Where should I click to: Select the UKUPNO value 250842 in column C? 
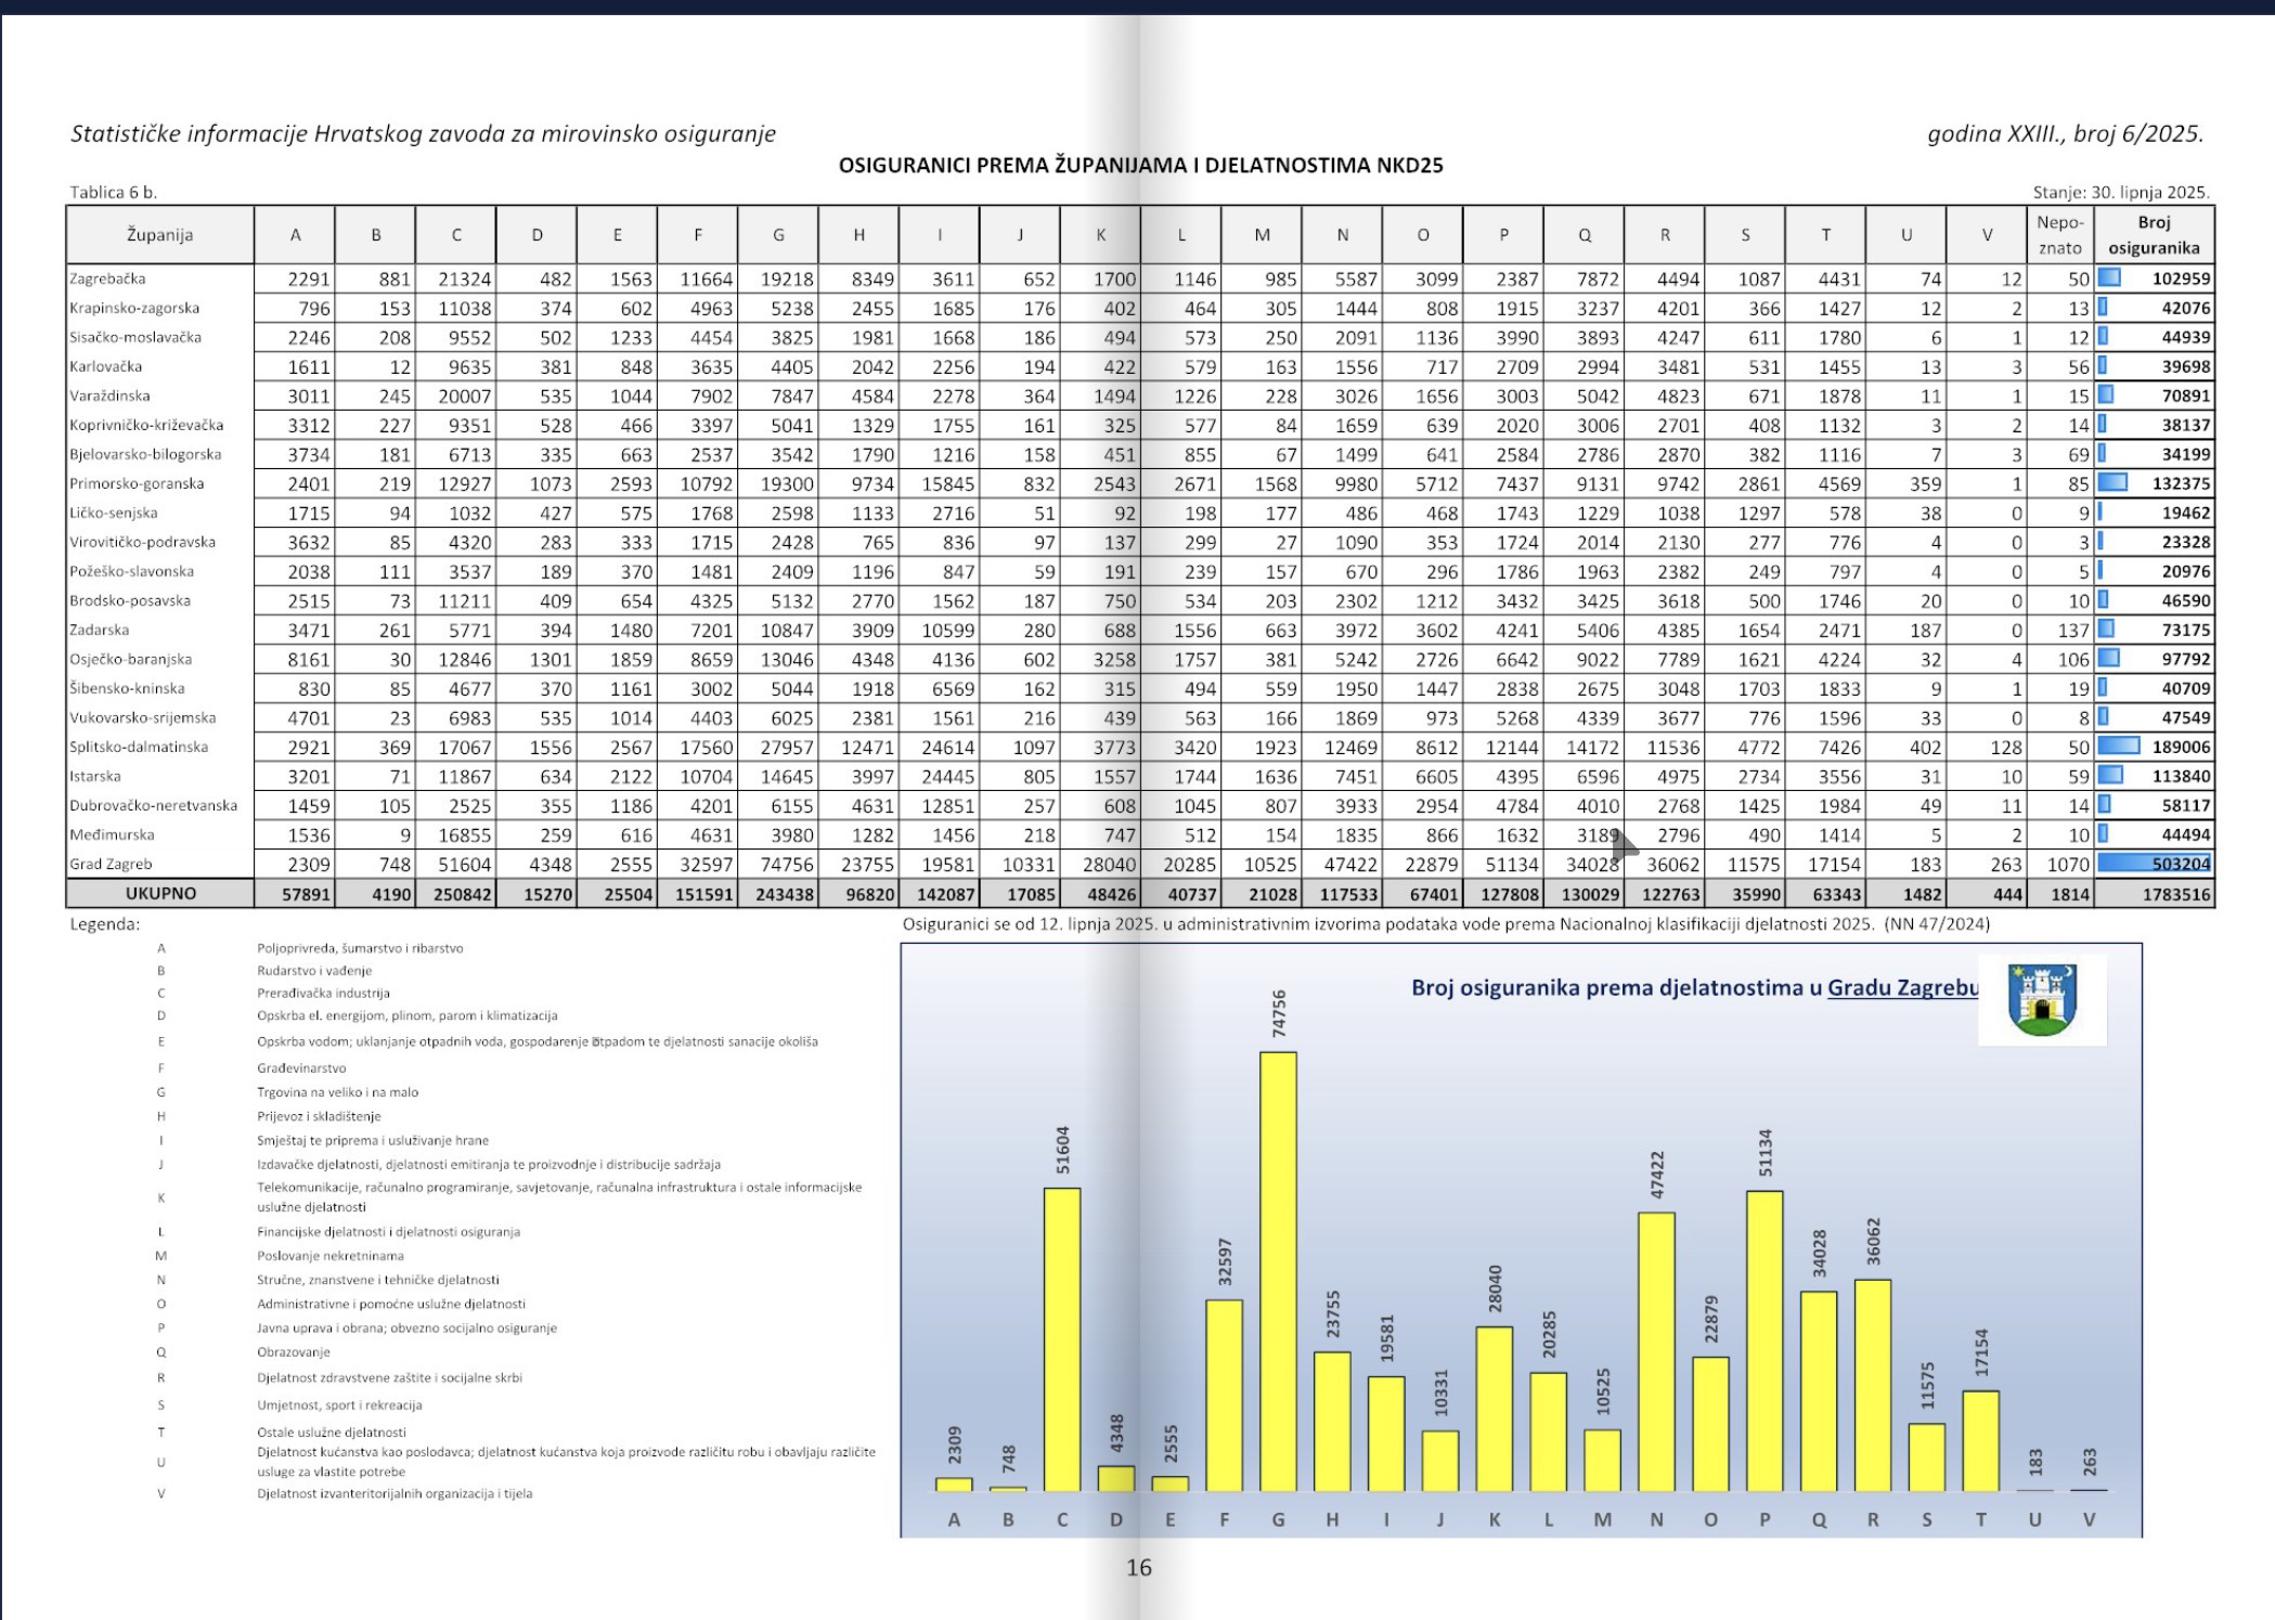click(463, 894)
